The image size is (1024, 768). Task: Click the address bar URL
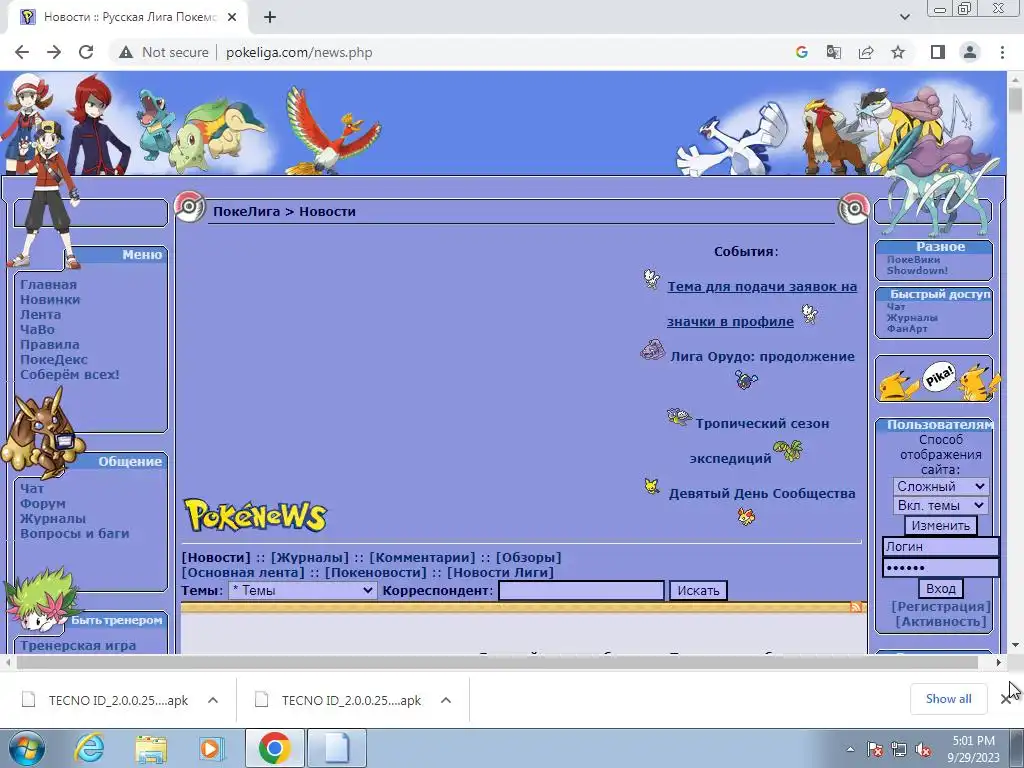[x=299, y=52]
